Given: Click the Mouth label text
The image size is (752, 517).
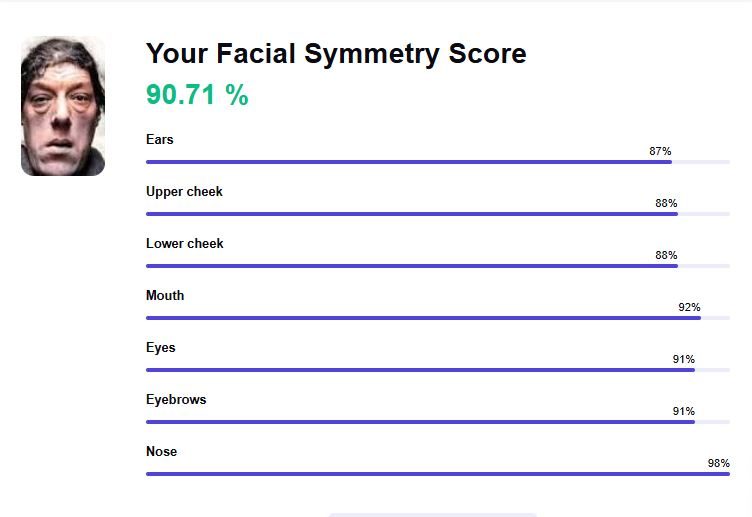Looking at the screenshot, I should tap(165, 296).
